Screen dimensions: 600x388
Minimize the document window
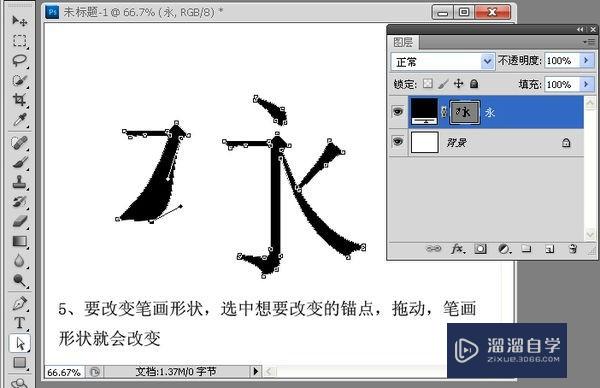tap(443, 13)
